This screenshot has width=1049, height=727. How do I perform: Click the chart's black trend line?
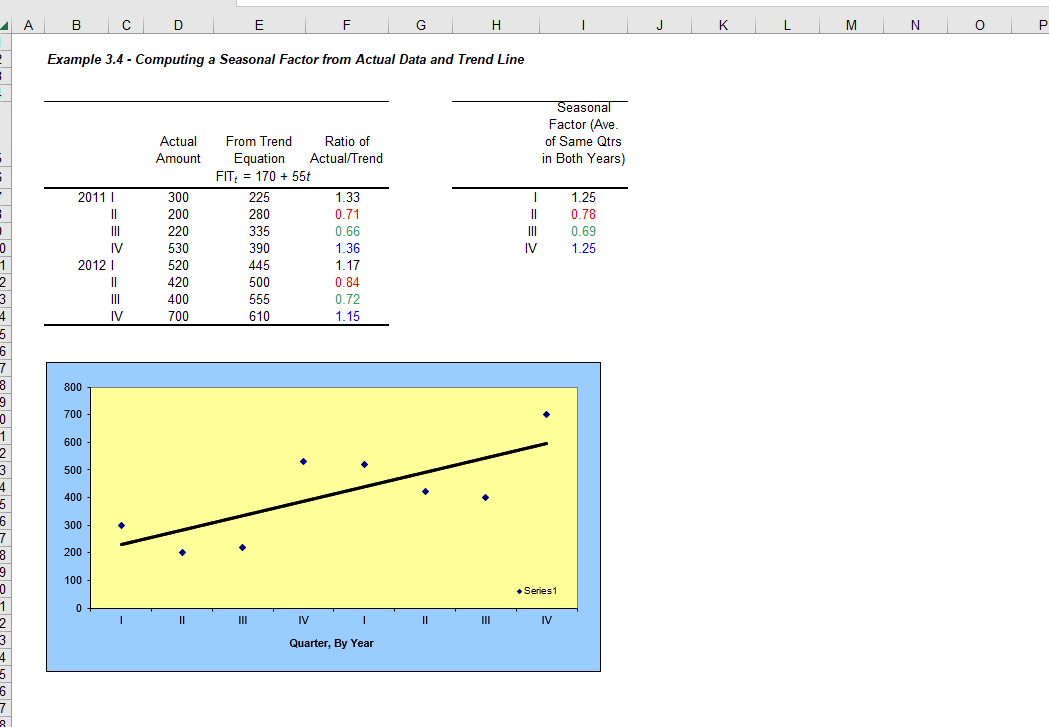(335, 494)
